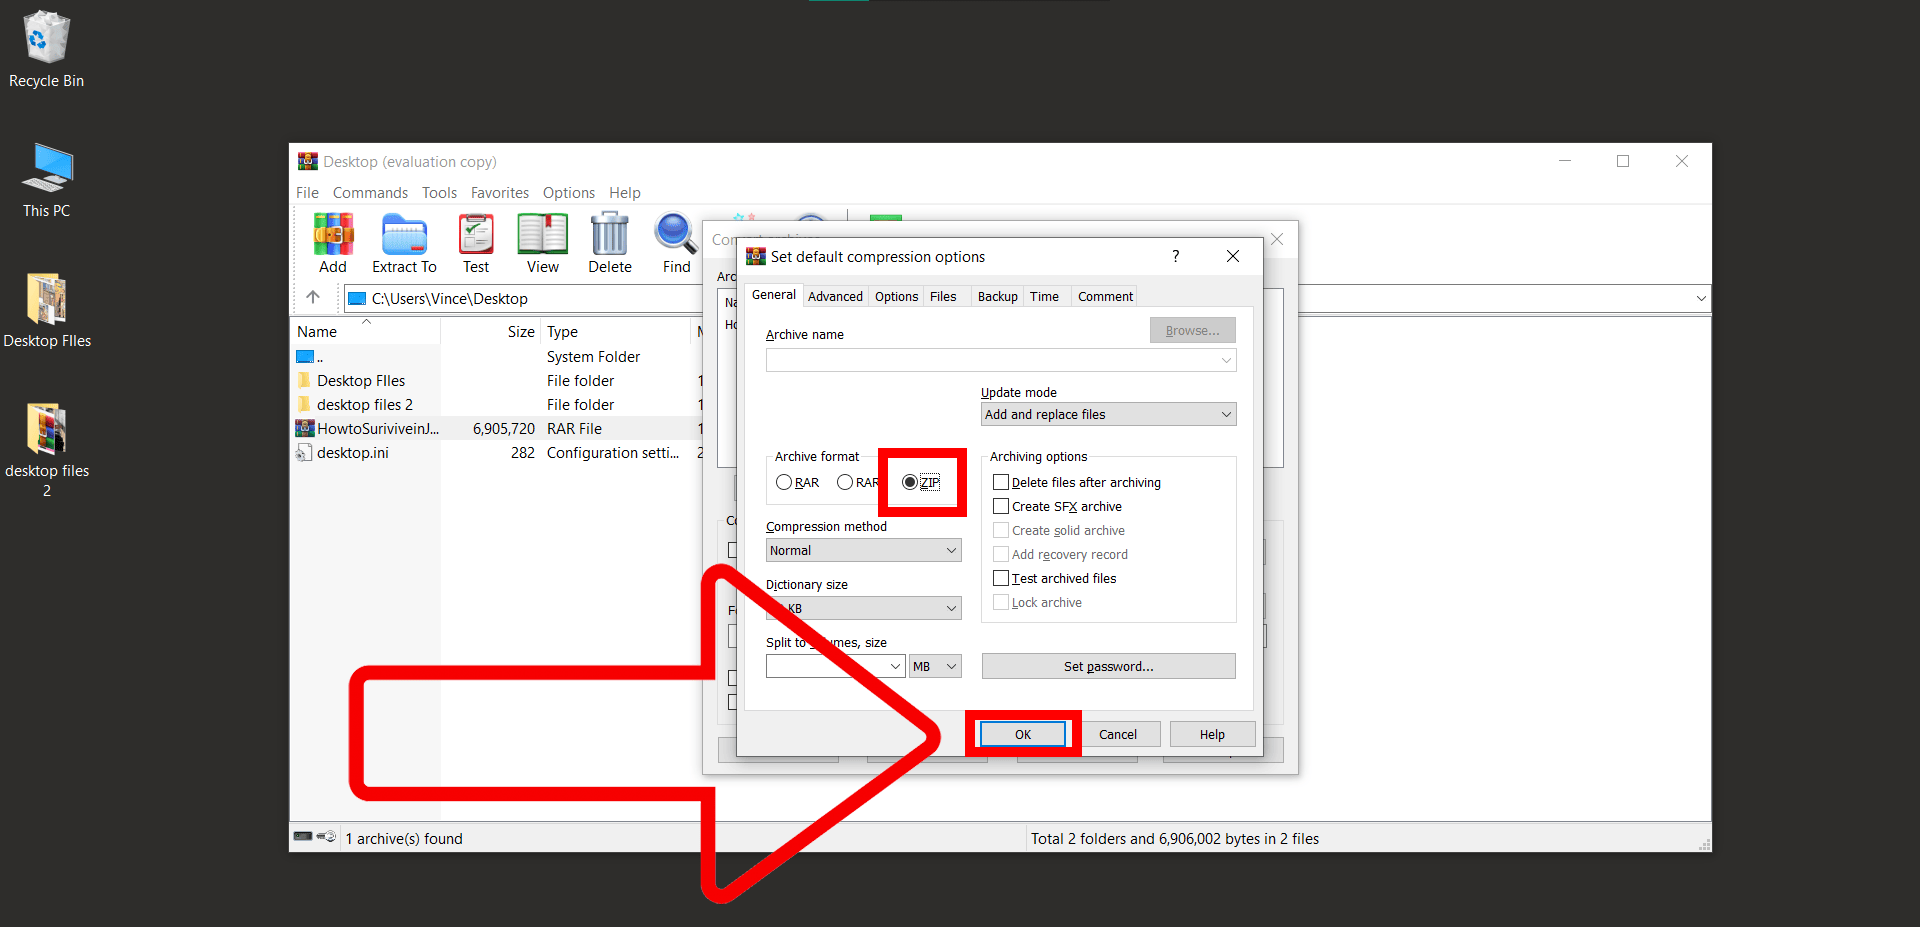The image size is (1920, 927).
Task: Select the Extract To toolbar icon
Action: [x=404, y=243]
